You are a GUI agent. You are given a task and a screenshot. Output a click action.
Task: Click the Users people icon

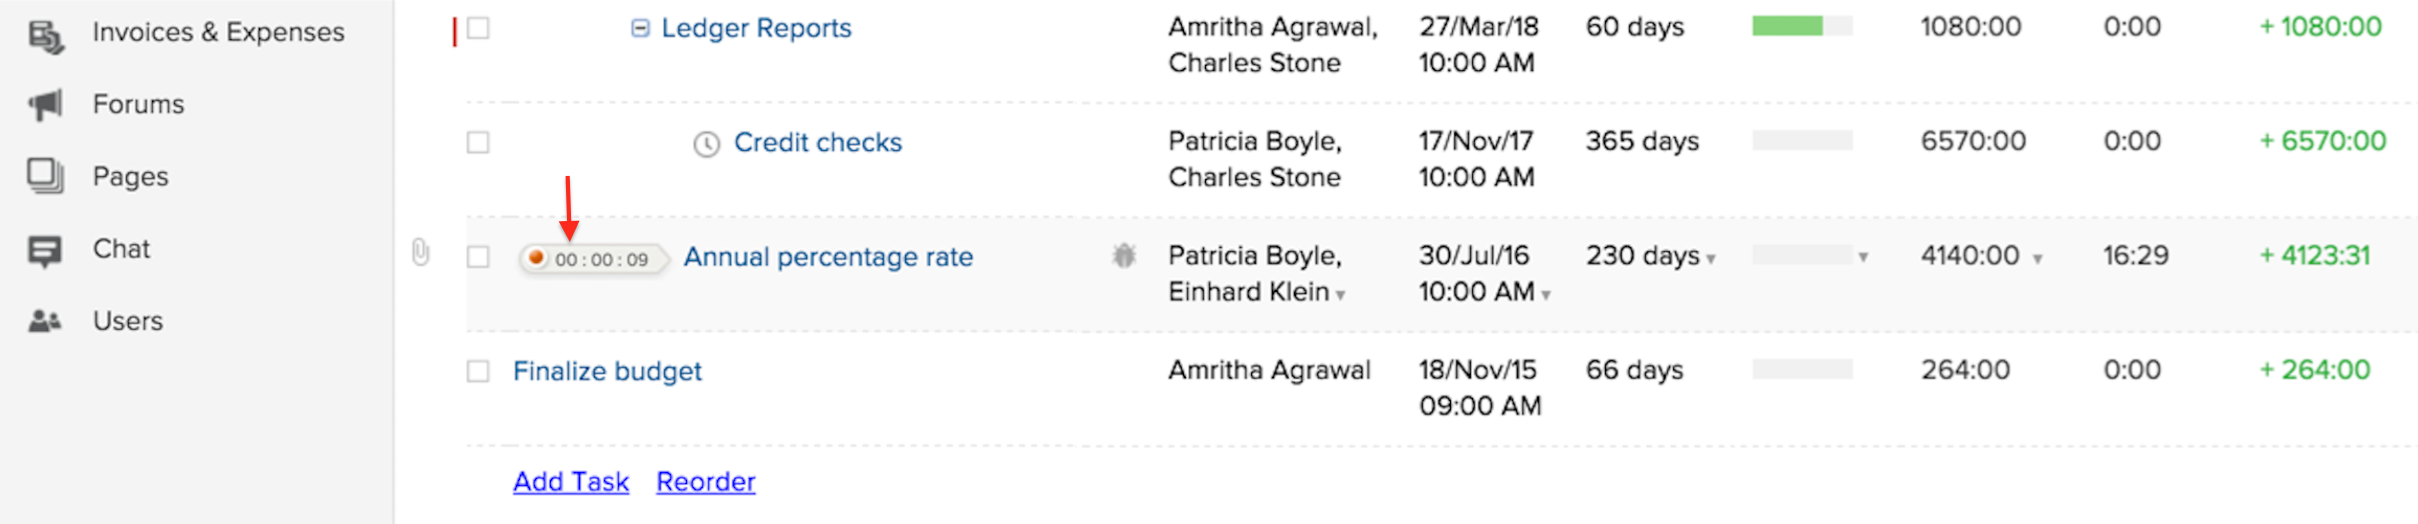[46, 321]
